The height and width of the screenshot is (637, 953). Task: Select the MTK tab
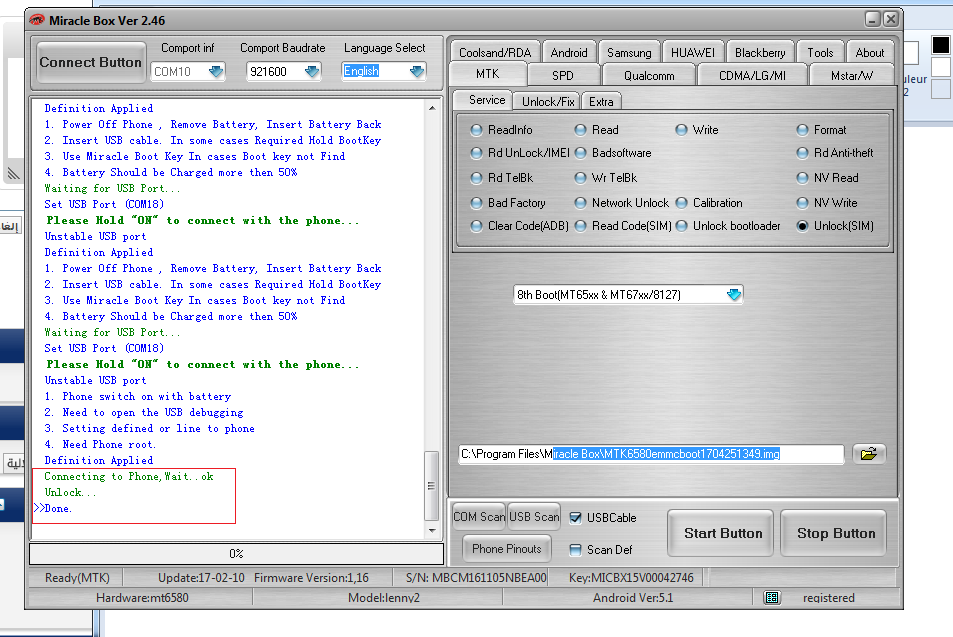click(487, 74)
